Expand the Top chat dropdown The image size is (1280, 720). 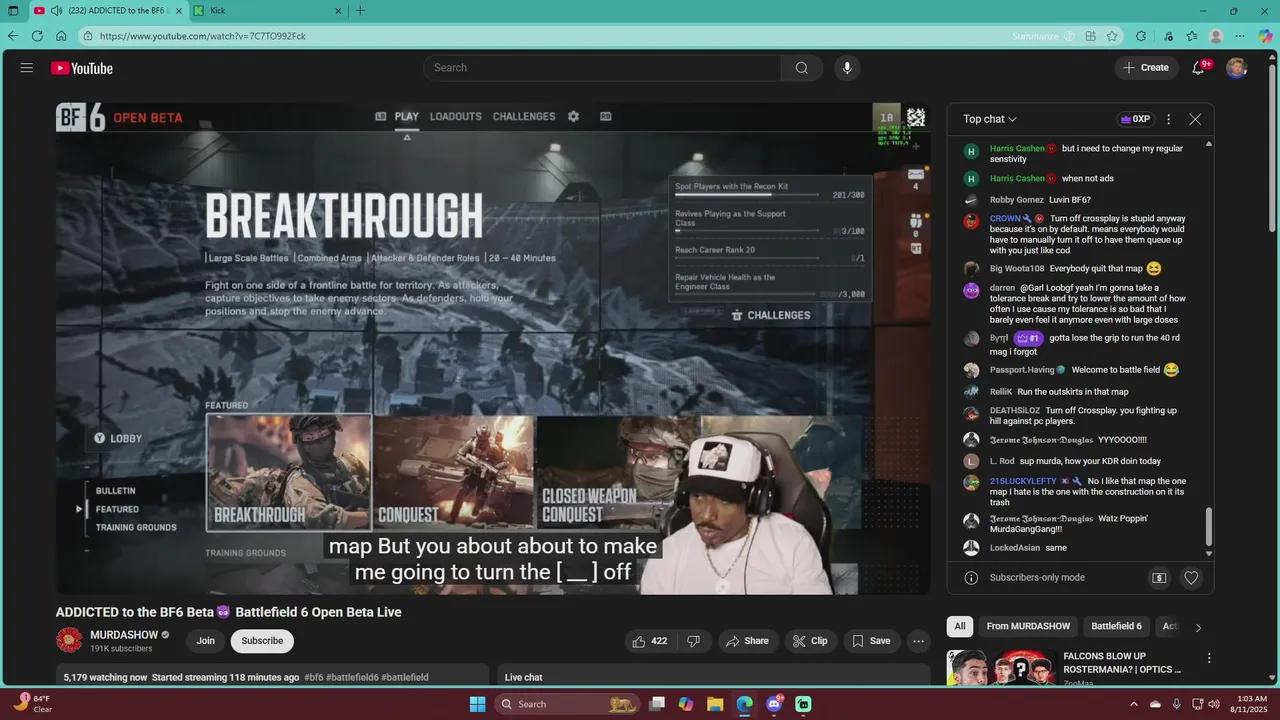tap(990, 119)
